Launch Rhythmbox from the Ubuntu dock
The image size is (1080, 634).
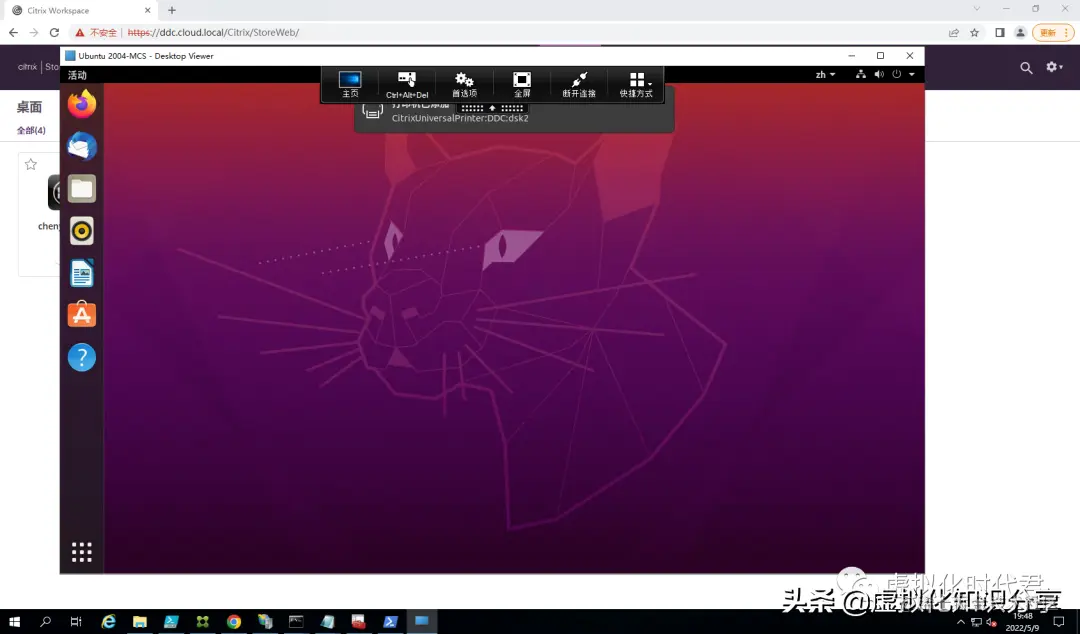(x=82, y=231)
